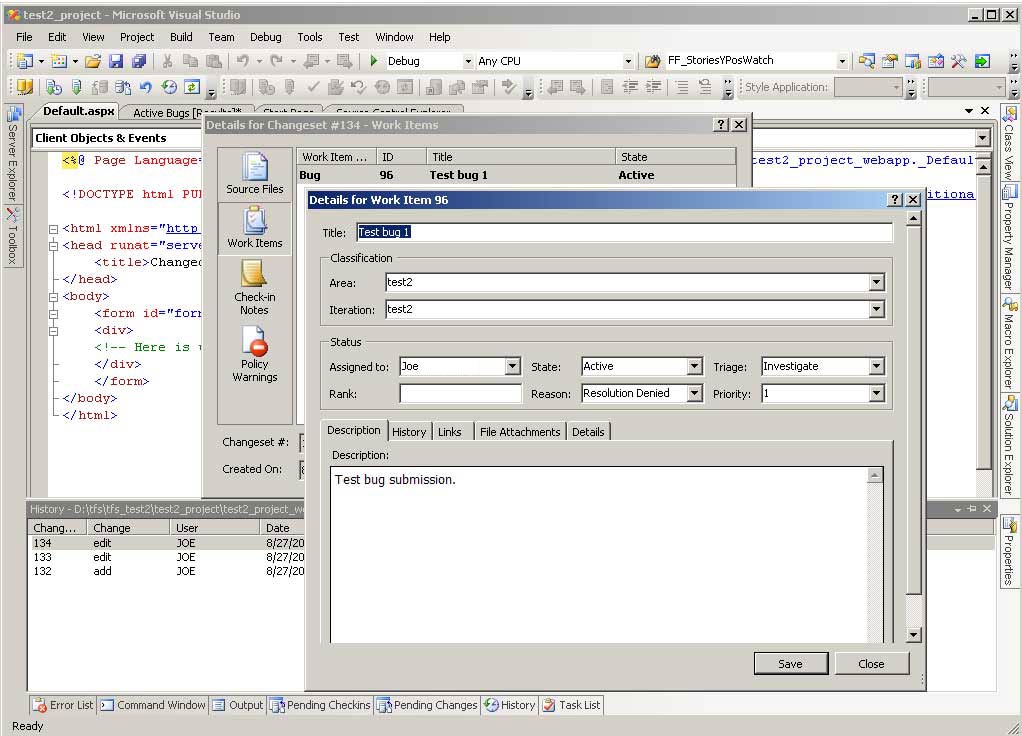Select Source Files in changeset dialog
This screenshot has height=736, width=1022.
tap(255, 173)
